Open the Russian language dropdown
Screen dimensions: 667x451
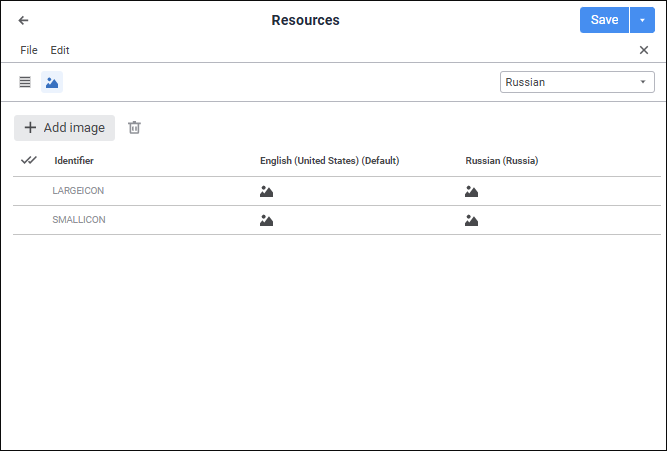pos(577,82)
